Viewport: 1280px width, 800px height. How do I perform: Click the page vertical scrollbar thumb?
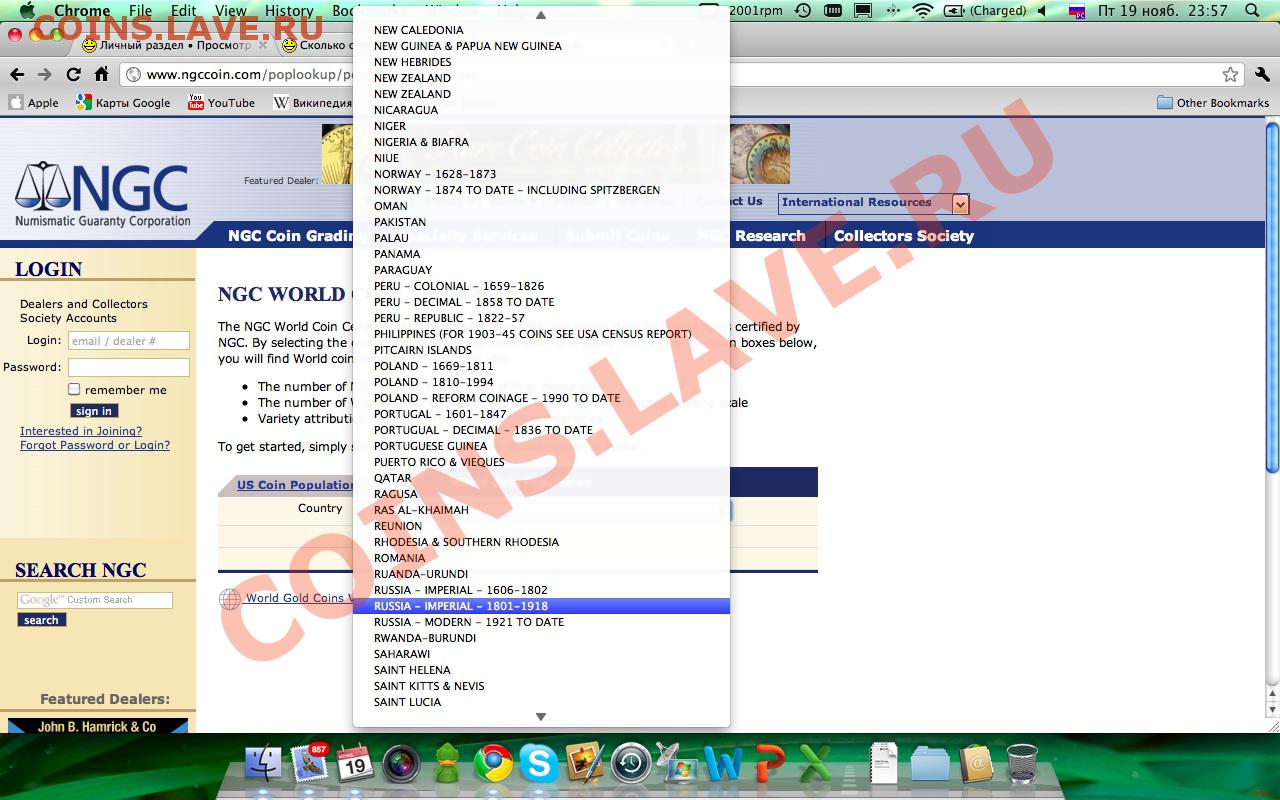(x=1272, y=297)
